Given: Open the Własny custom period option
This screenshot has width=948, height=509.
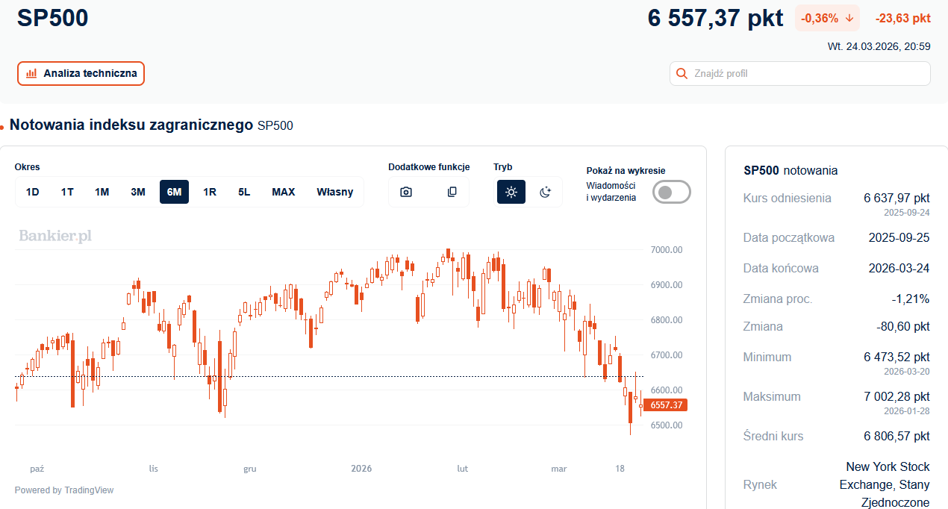Looking at the screenshot, I should 334,192.
